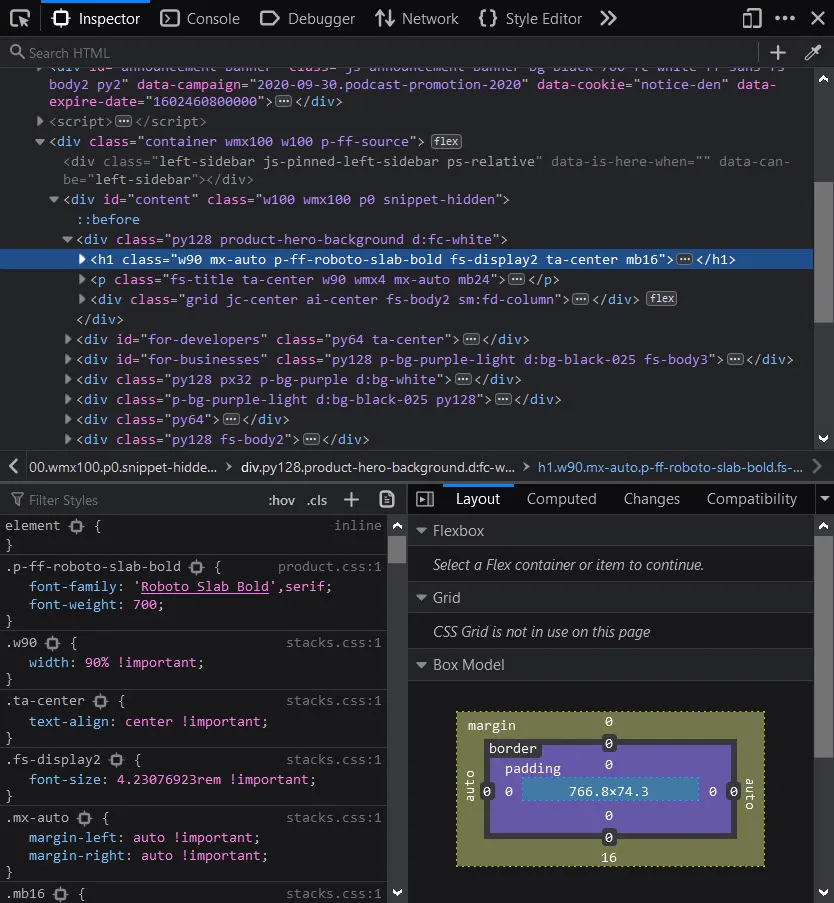Collapse the Flexbox section
Viewport: 834px width, 903px height.
point(422,530)
